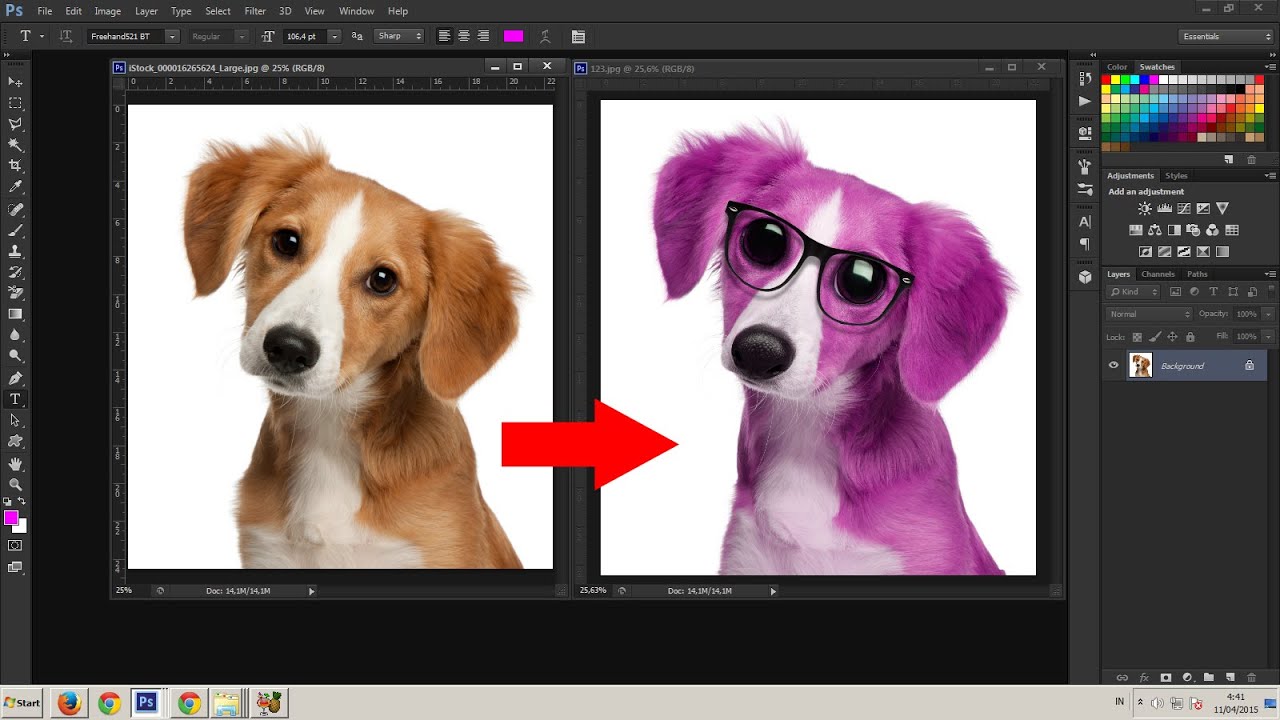
Task: Select the Brush tool
Action: pyautogui.click(x=15, y=231)
